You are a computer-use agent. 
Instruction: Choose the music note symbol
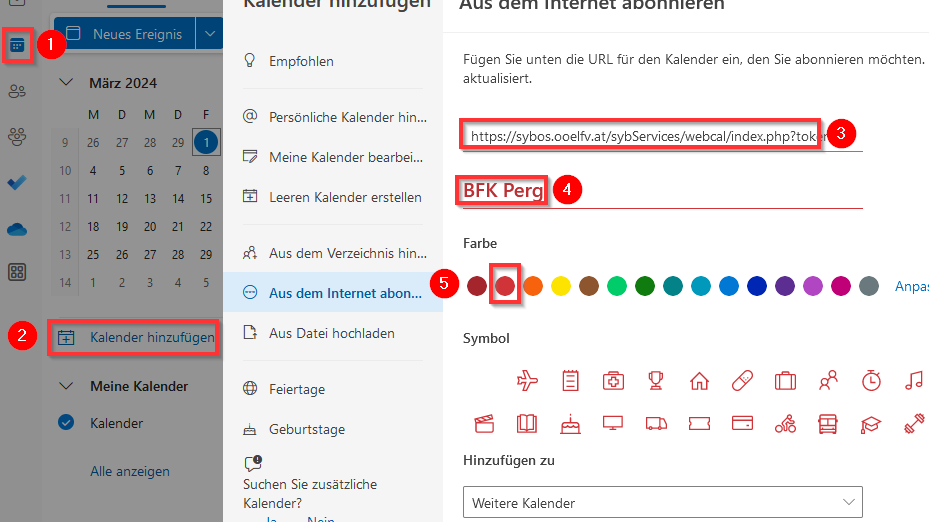point(913,381)
